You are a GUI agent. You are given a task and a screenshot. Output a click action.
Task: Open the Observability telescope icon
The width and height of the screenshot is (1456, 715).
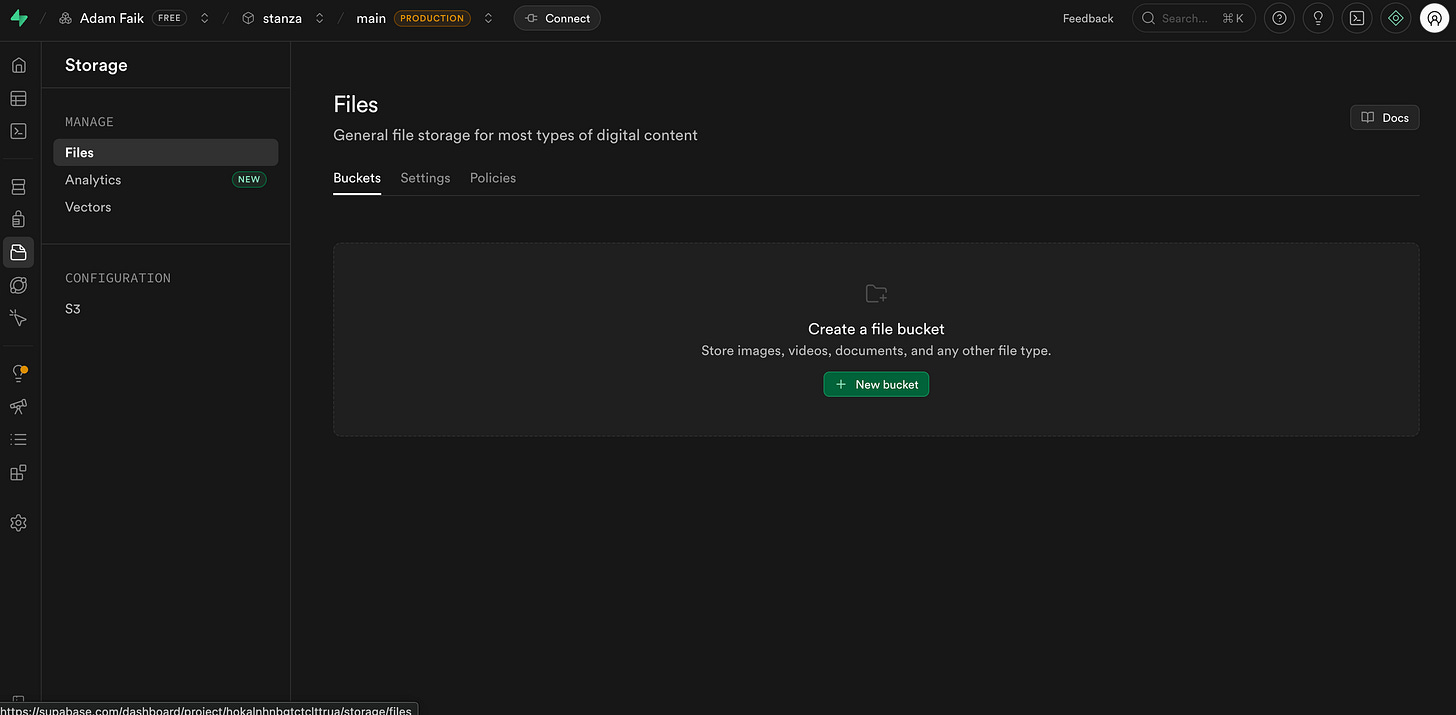18,407
